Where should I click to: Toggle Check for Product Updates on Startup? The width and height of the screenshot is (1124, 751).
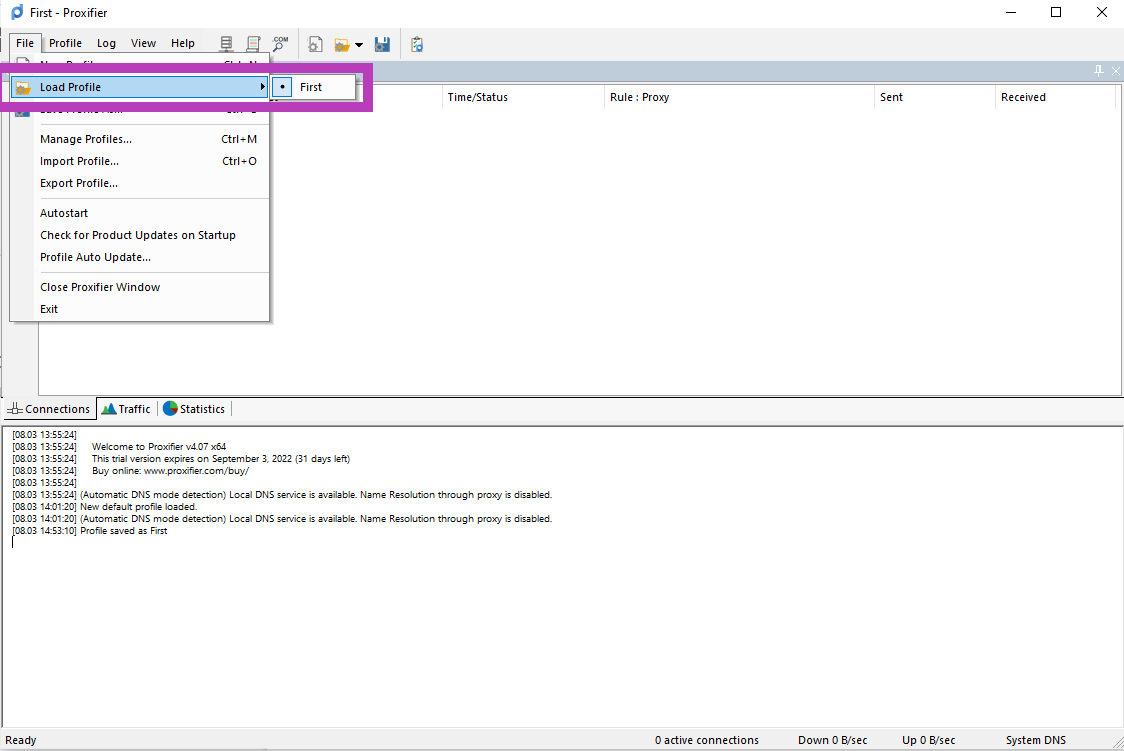tap(138, 235)
